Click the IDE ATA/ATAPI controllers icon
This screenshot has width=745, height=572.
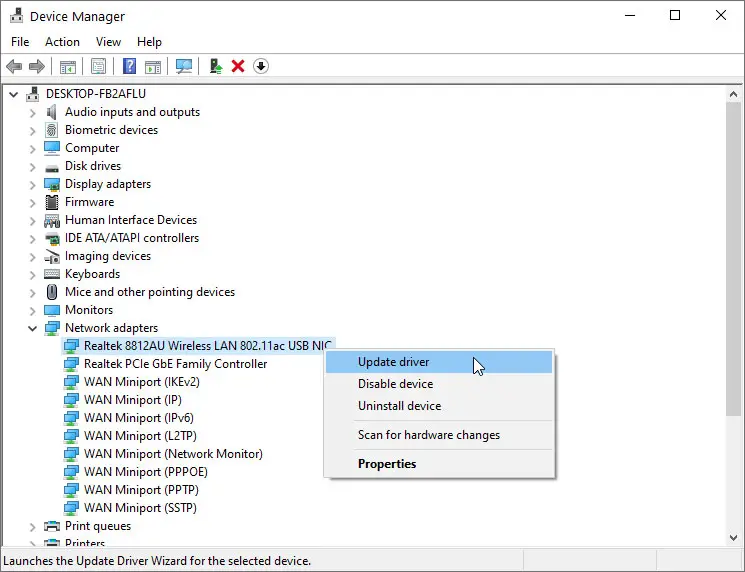[x=52, y=238]
